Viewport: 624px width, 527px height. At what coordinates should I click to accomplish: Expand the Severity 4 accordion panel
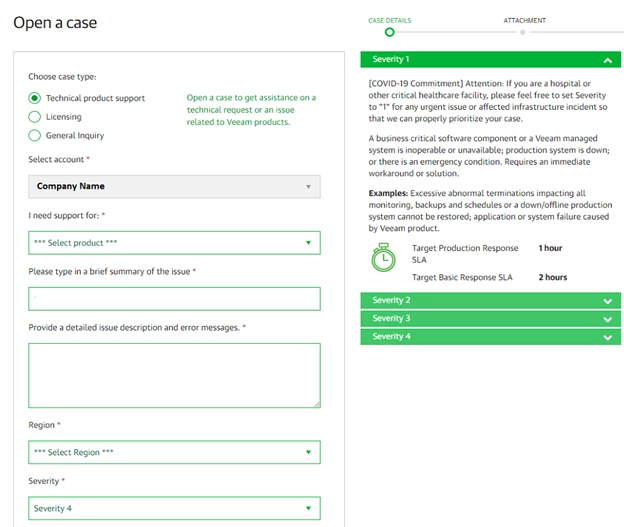[x=490, y=337]
